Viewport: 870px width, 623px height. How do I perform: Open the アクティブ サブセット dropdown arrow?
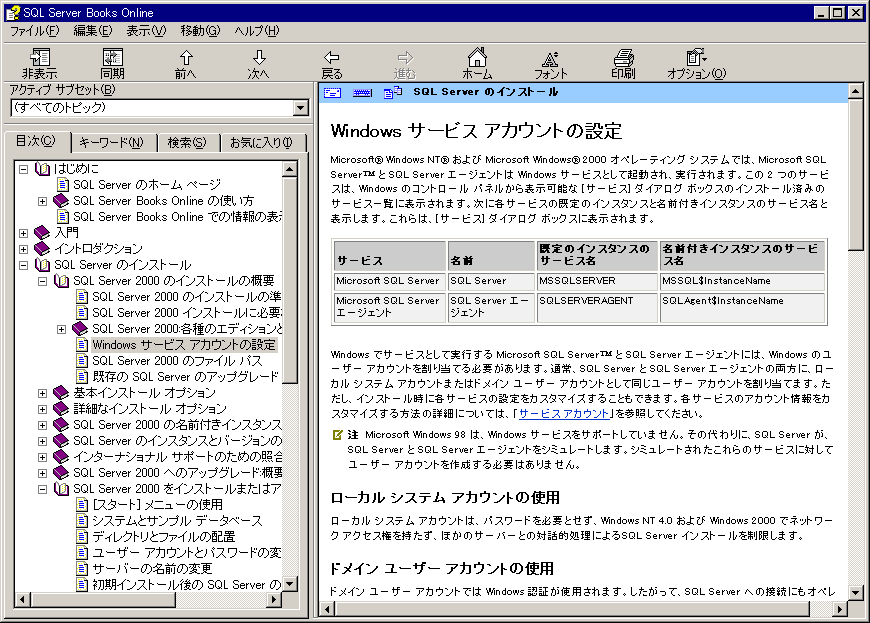pos(300,108)
